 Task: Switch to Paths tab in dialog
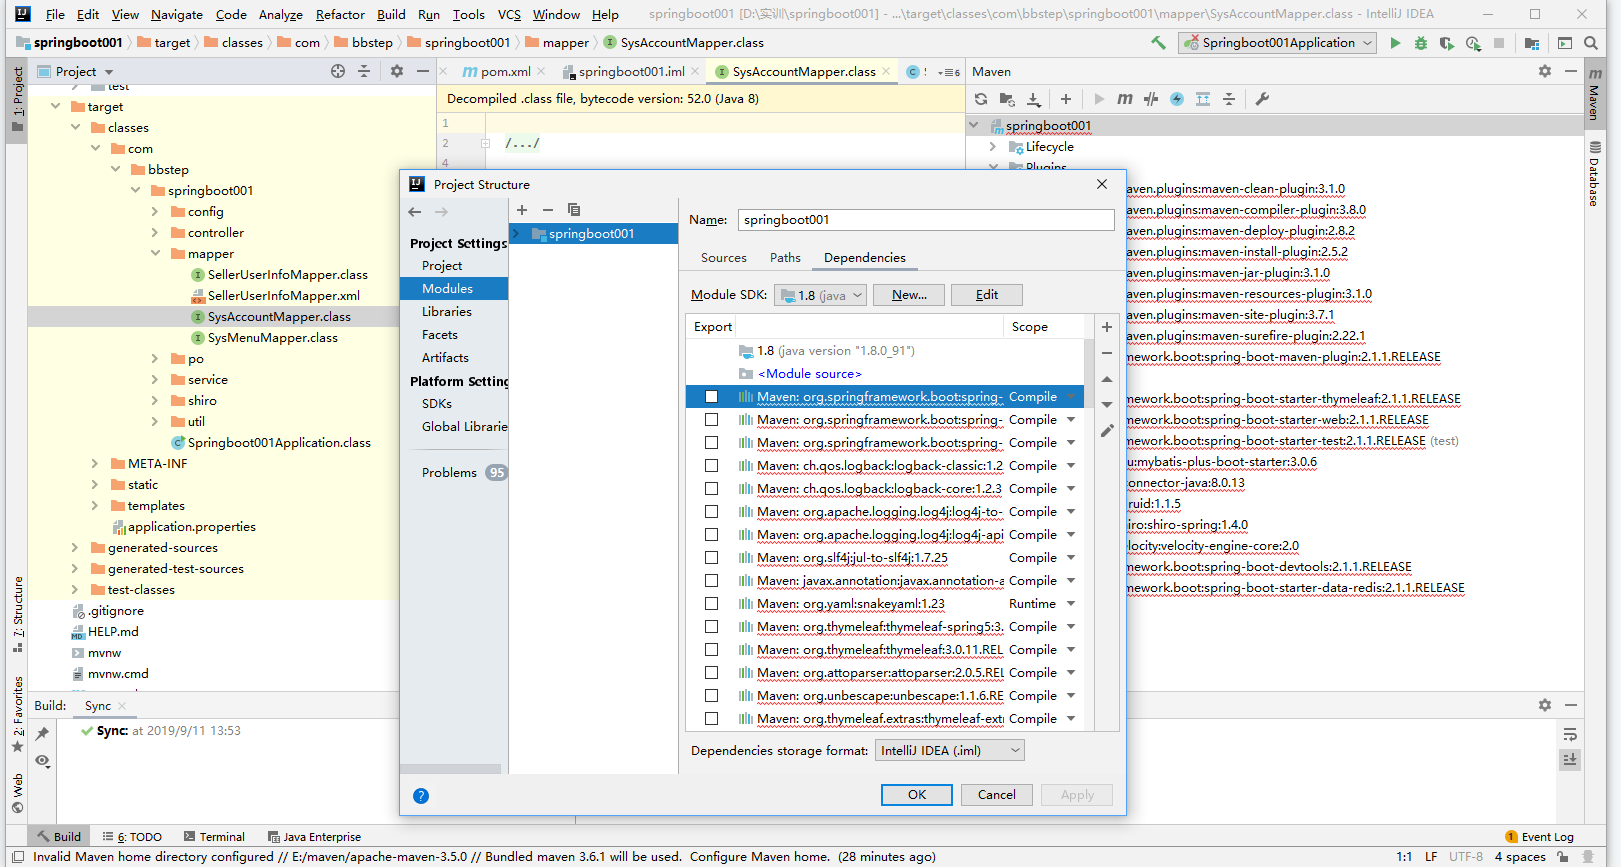[785, 258]
